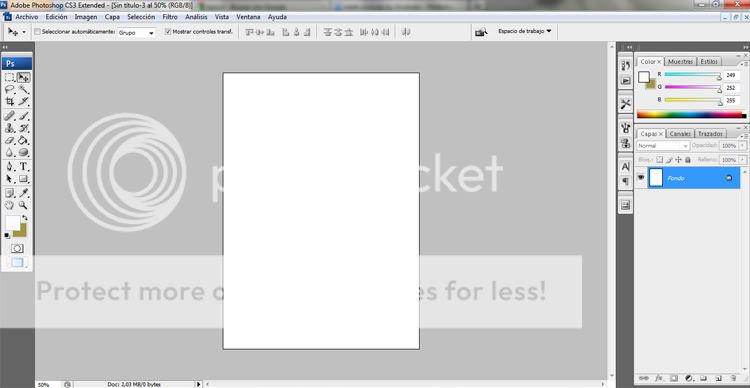
Task: Open the History panel icon
Action: point(625,66)
